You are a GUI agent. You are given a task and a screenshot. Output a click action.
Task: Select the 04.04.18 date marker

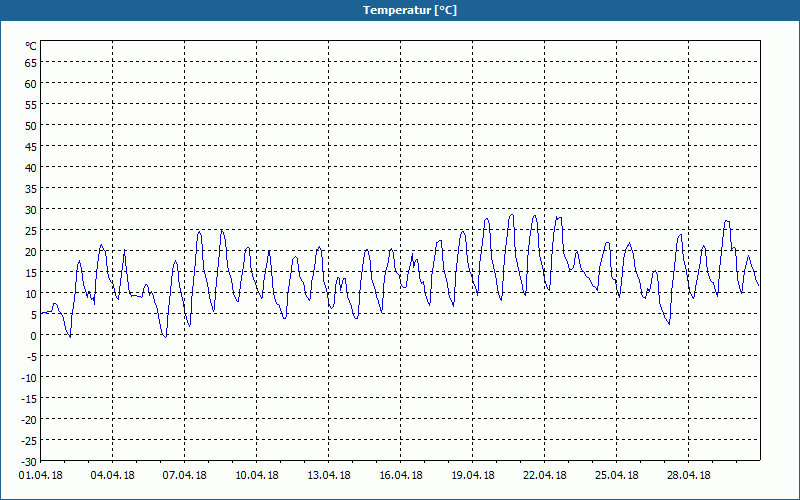(113, 476)
